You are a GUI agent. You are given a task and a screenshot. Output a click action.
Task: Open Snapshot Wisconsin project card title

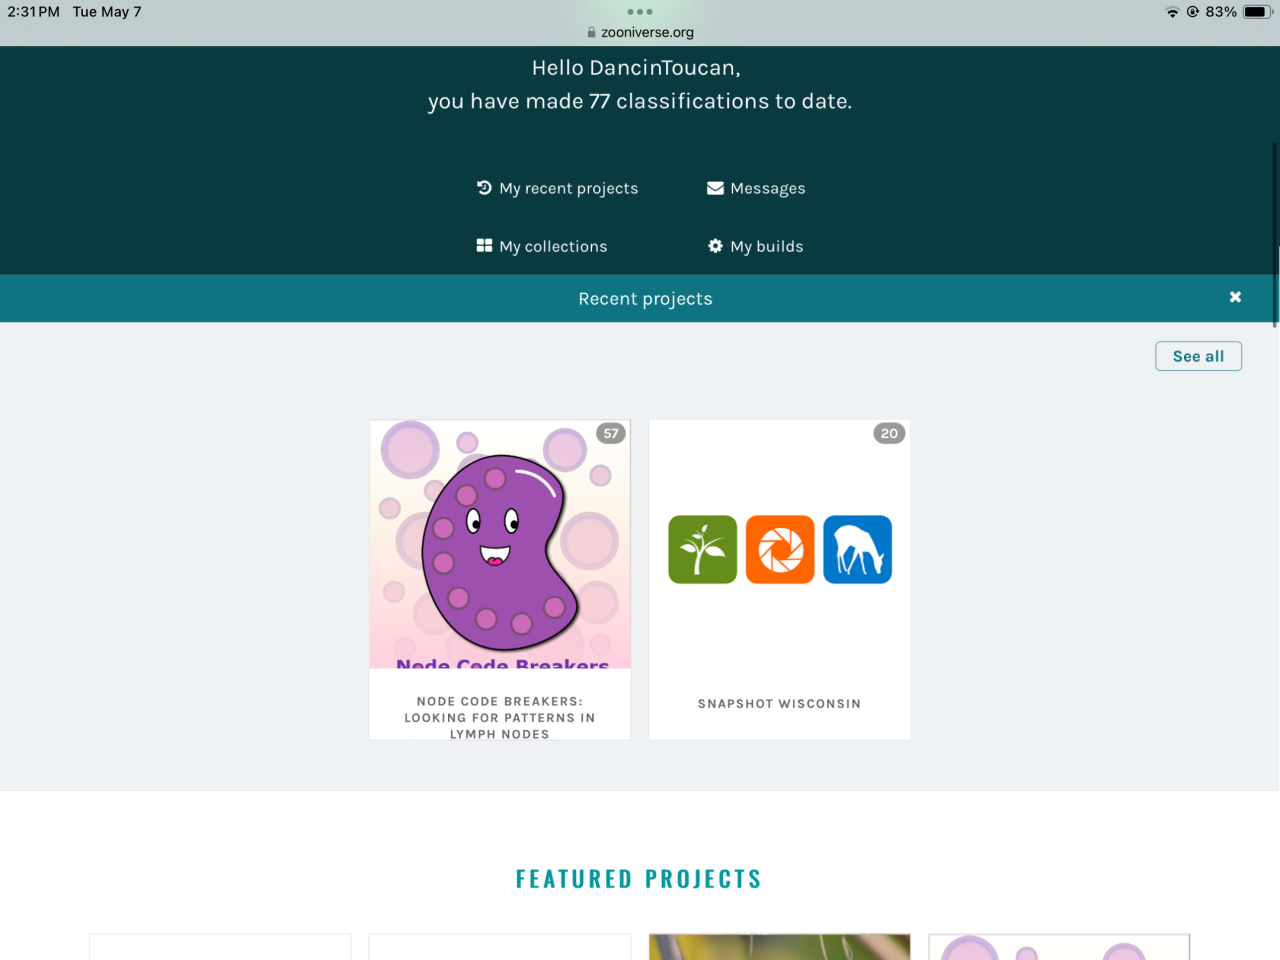pyautogui.click(x=779, y=704)
